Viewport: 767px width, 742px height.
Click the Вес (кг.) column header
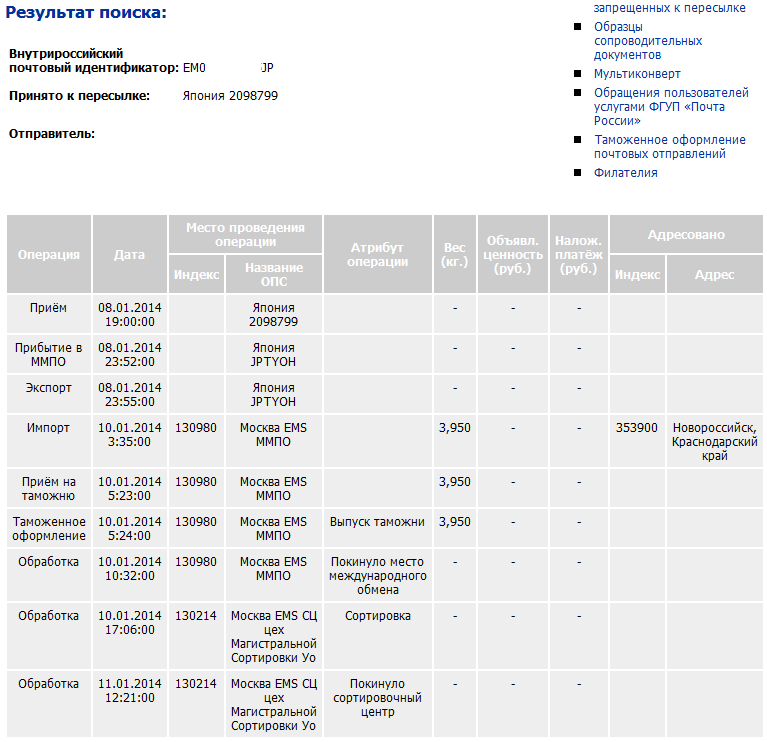[454, 254]
